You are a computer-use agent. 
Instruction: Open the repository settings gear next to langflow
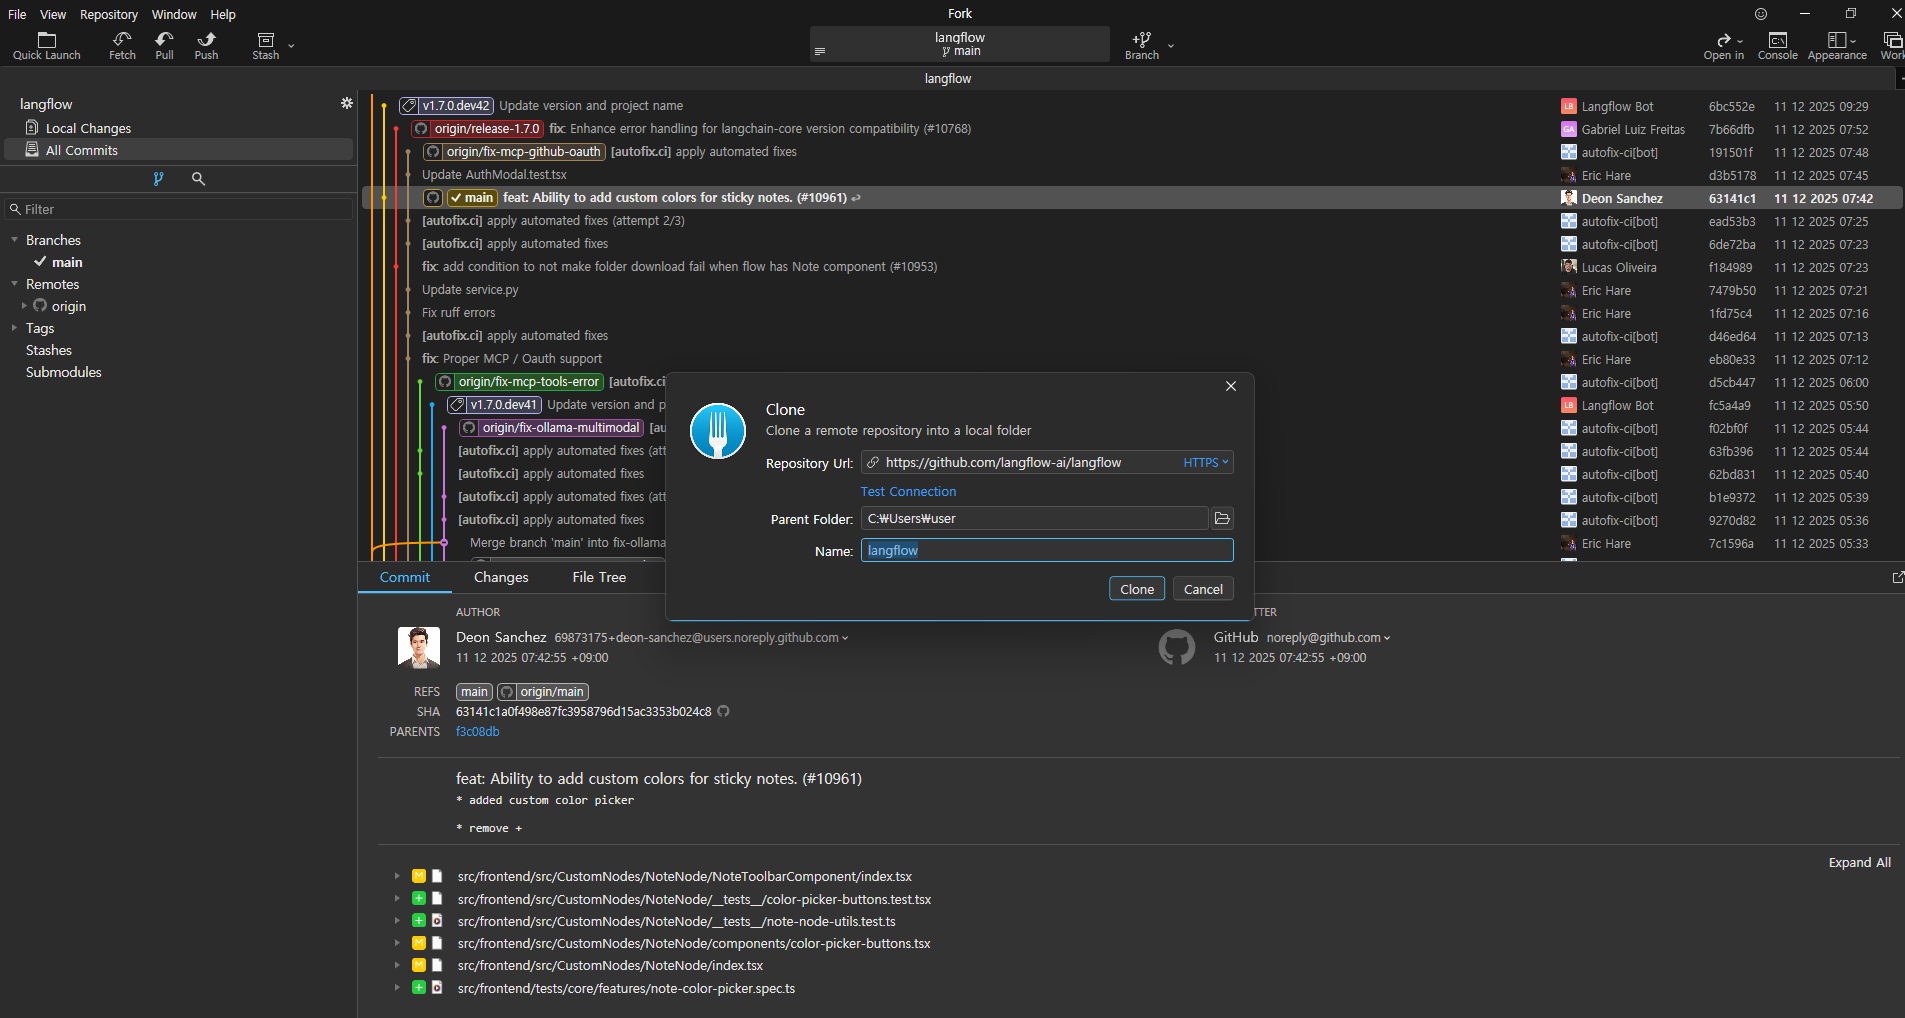pyautogui.click(x=346, y=103)
